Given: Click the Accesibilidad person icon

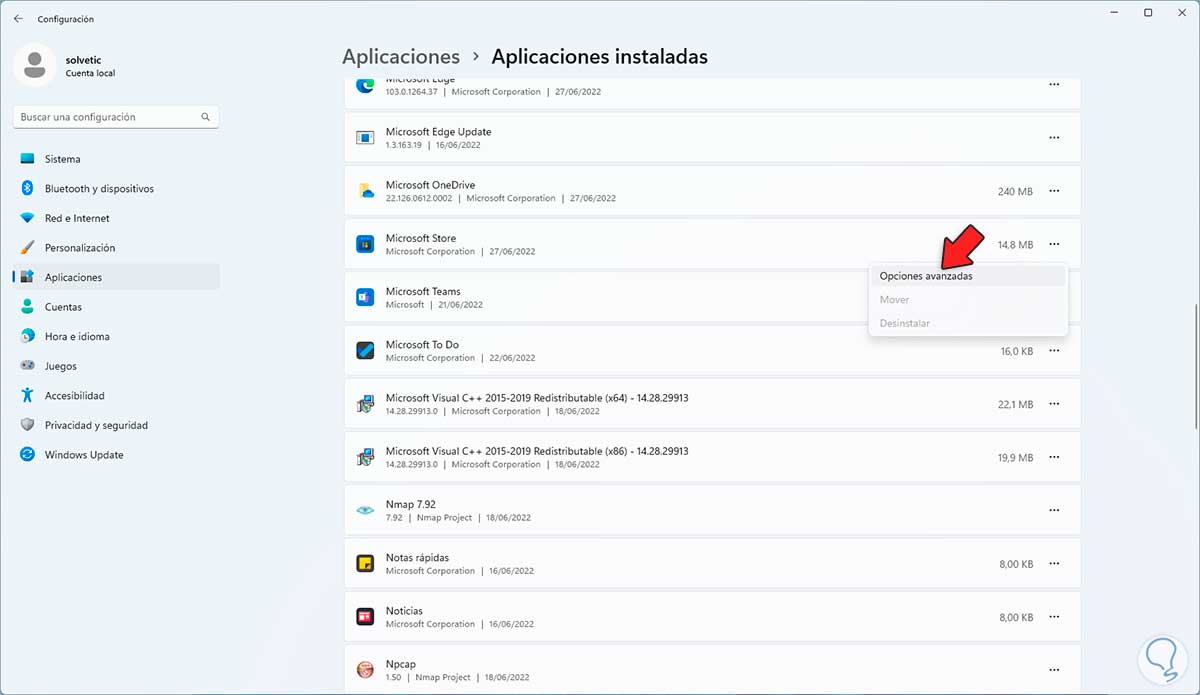Looking at the screenshot, I should (x=27, y=396).
